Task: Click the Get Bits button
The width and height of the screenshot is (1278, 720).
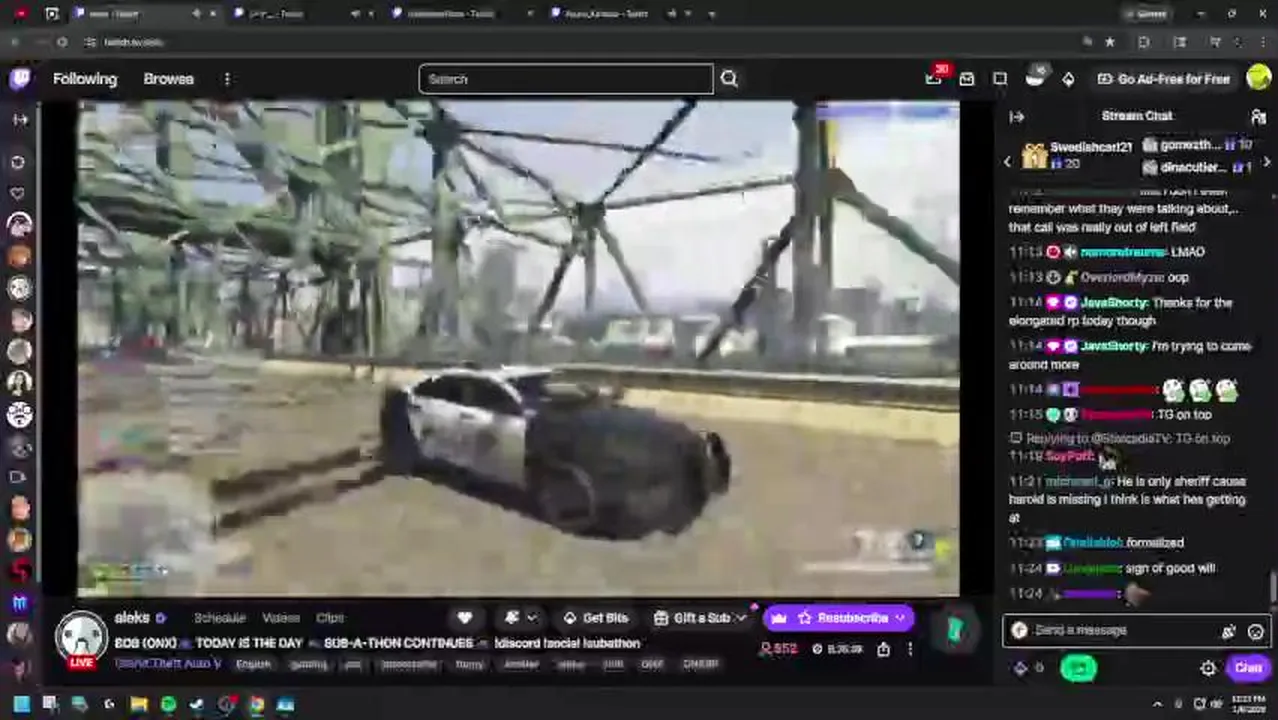Action: click(596, 618)
